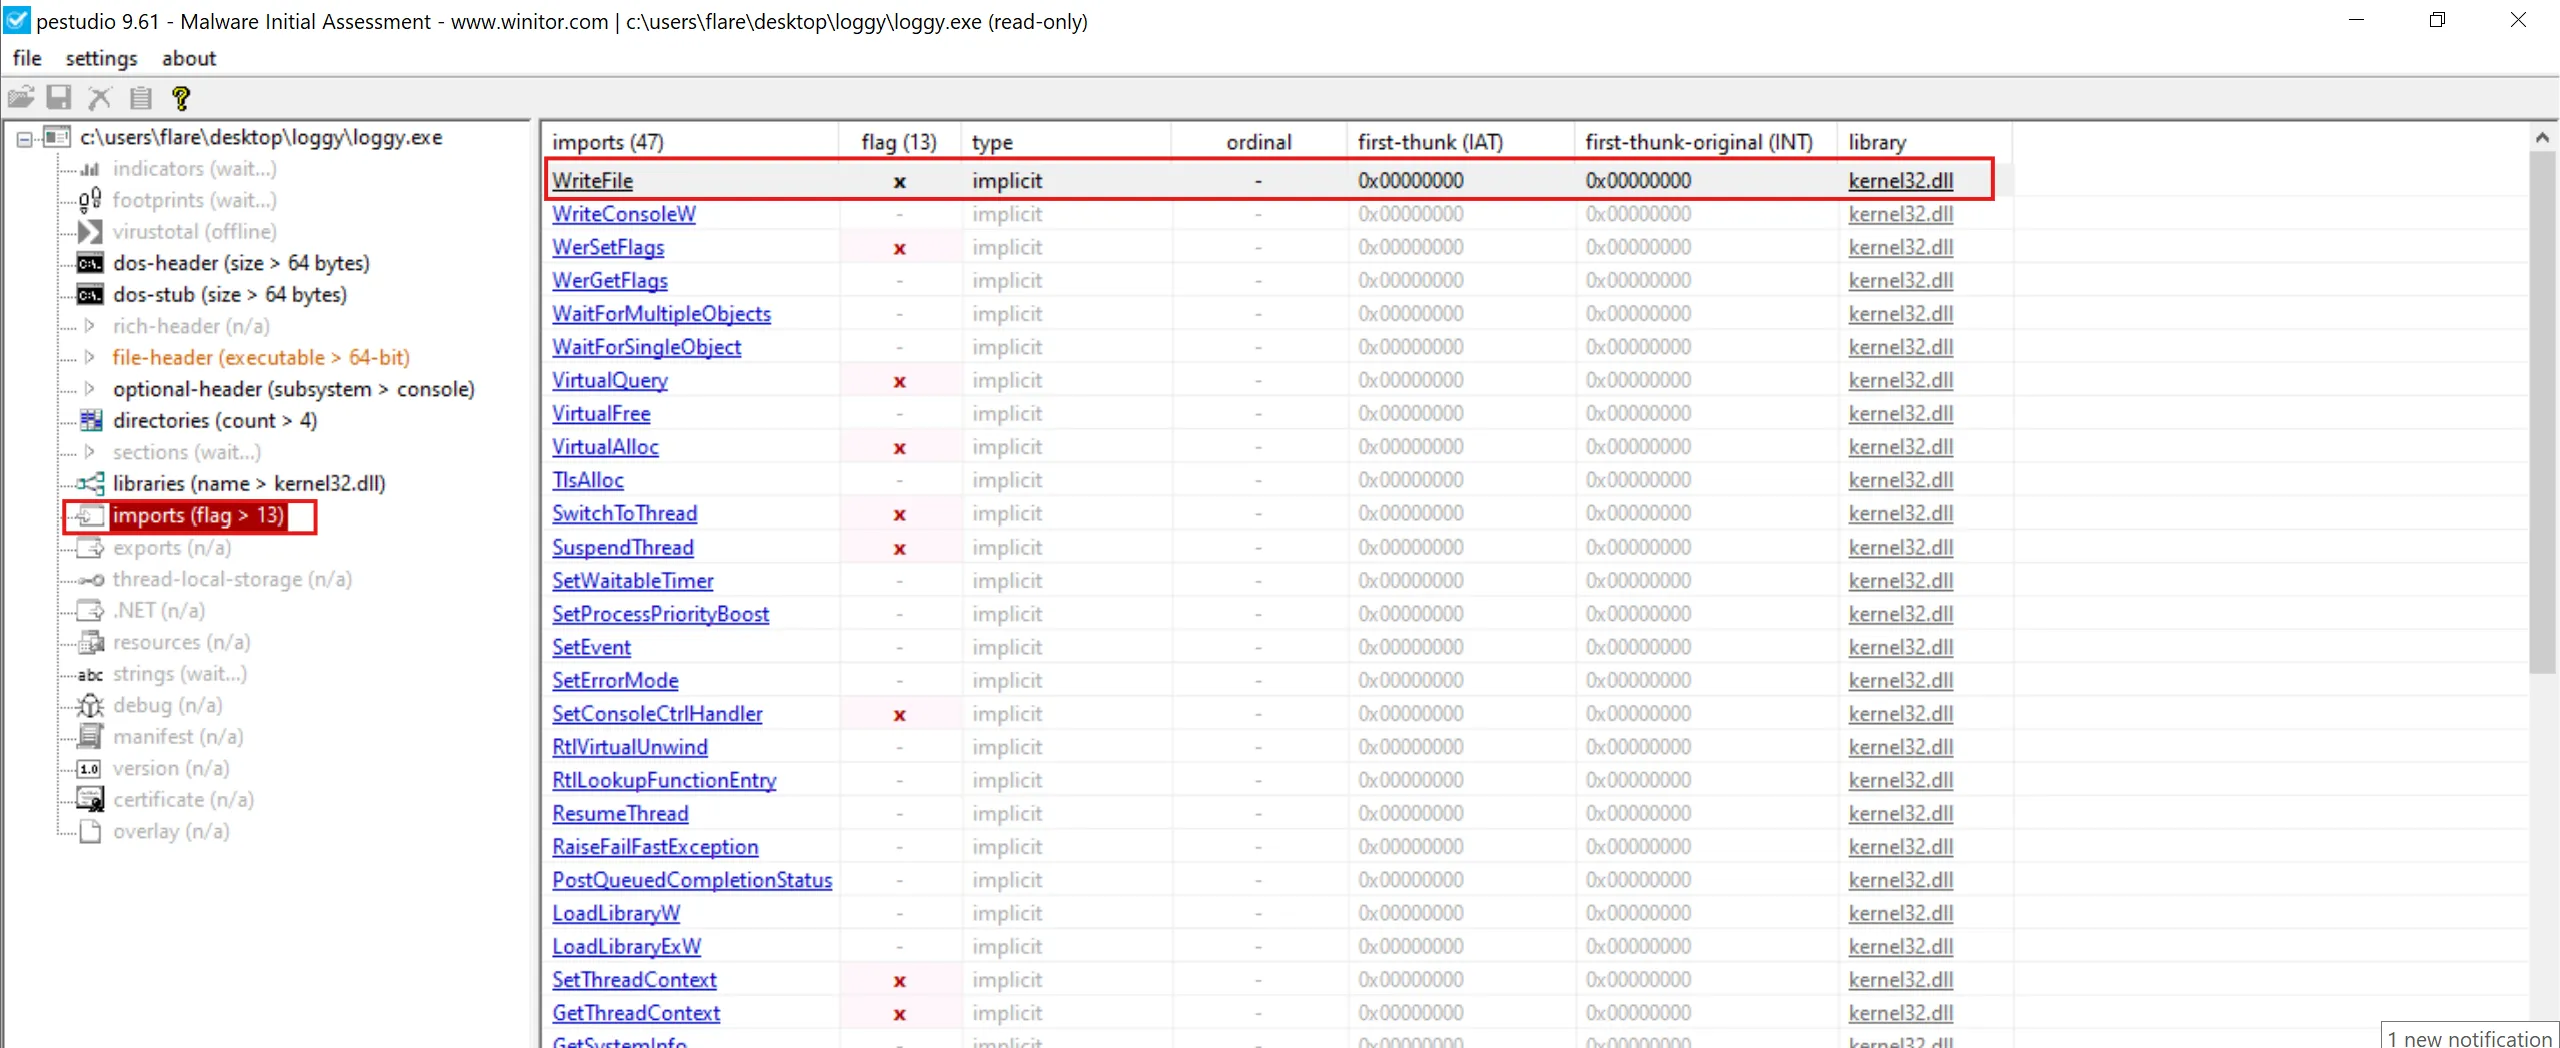Select the certificate (n/a) tree icon
The height and width of the screenshot is (1048, 2560).
[x=91, y=800]
